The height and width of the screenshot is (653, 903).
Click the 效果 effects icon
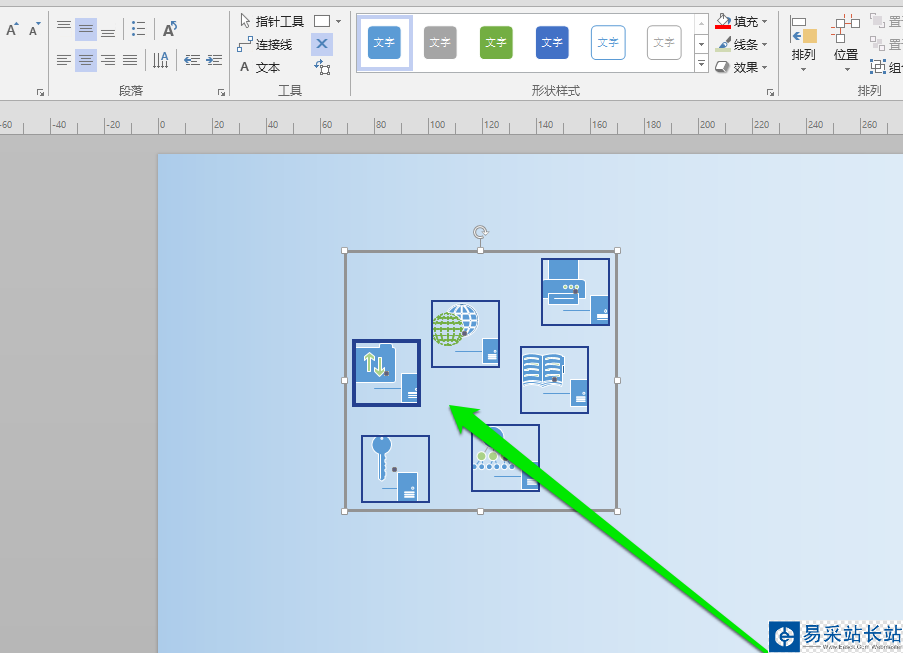[x=723, y=67]
